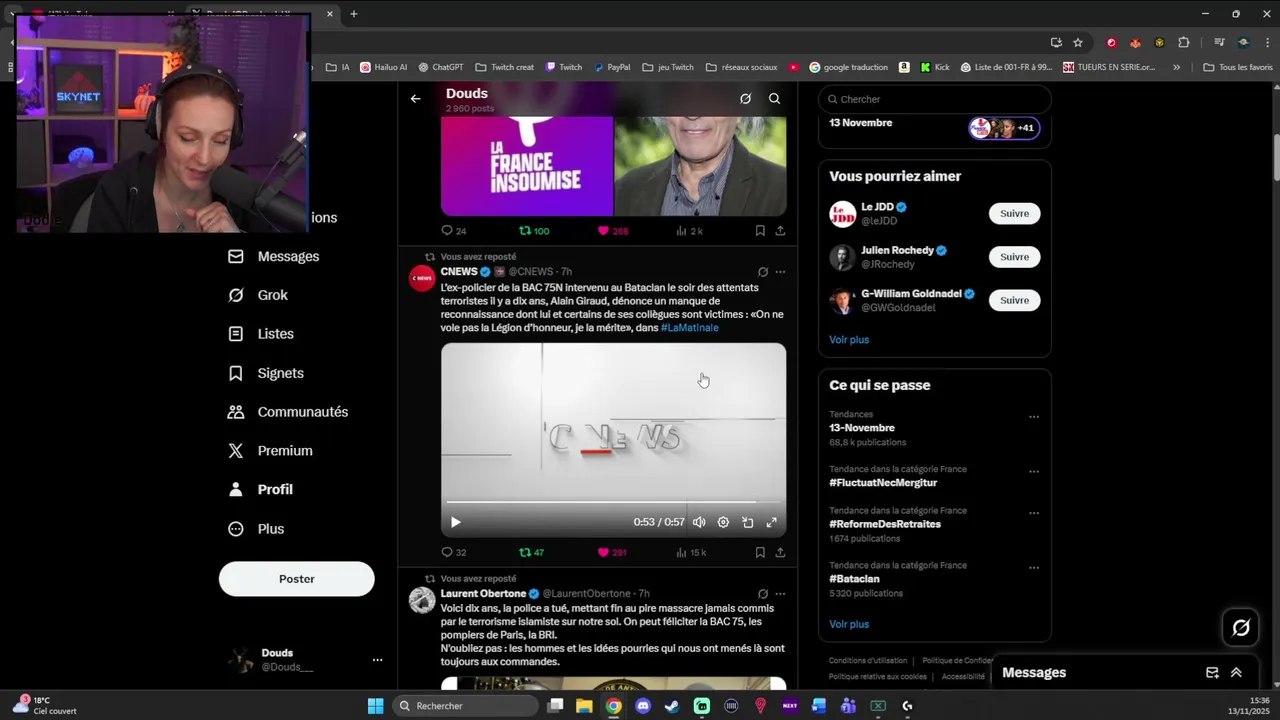This screenshot has width=1280, height=720.
Task: Open Signets in the left sidebar
Action: 265,373
